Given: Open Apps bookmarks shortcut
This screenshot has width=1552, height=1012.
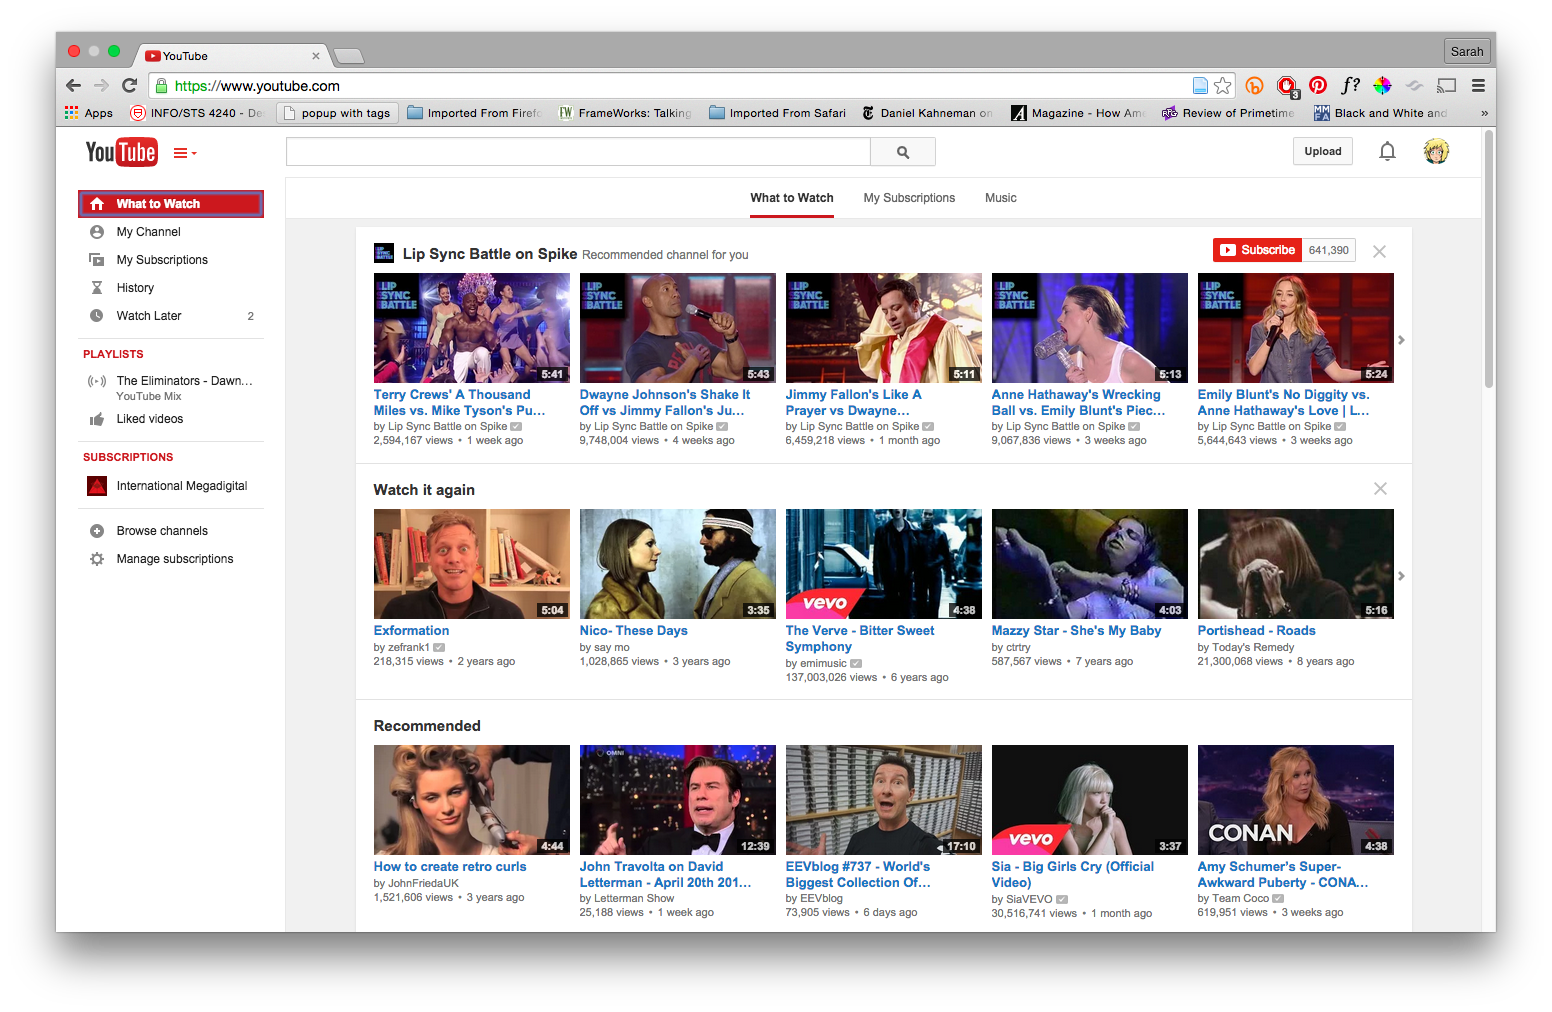Looking at the screenshot, I should pos(89,113).
